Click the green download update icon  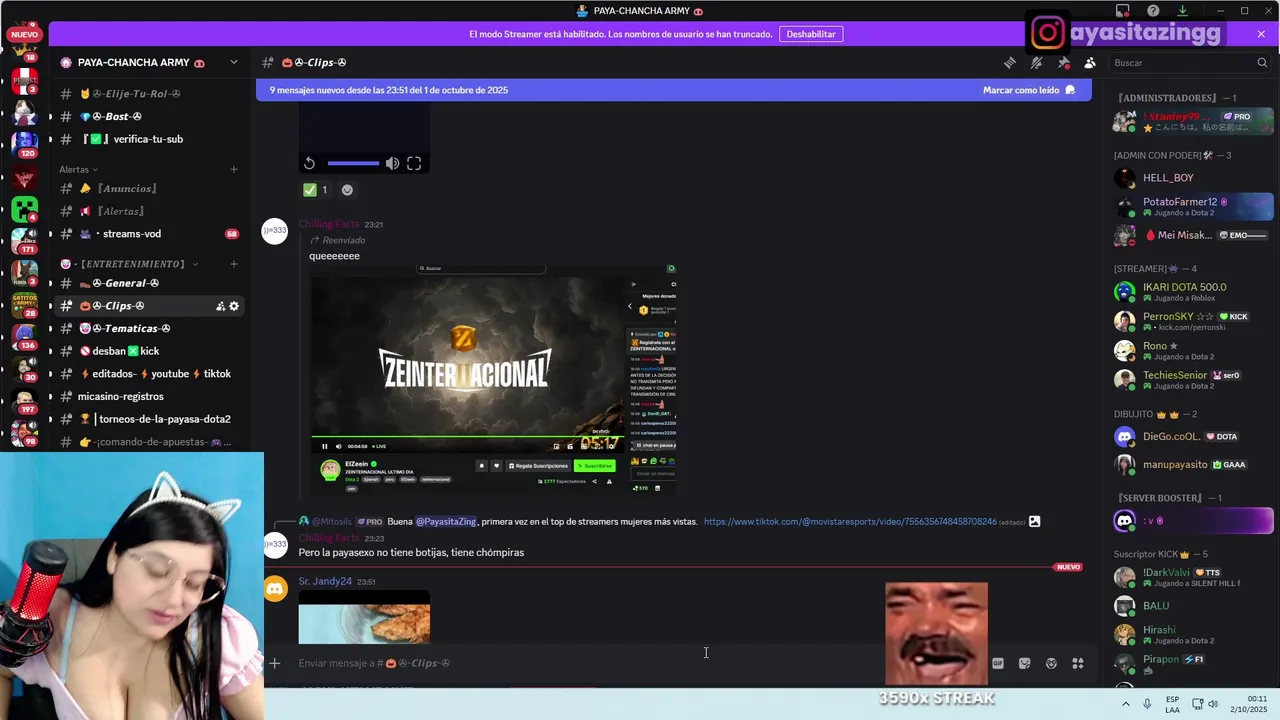click(x=1182, y=11)
